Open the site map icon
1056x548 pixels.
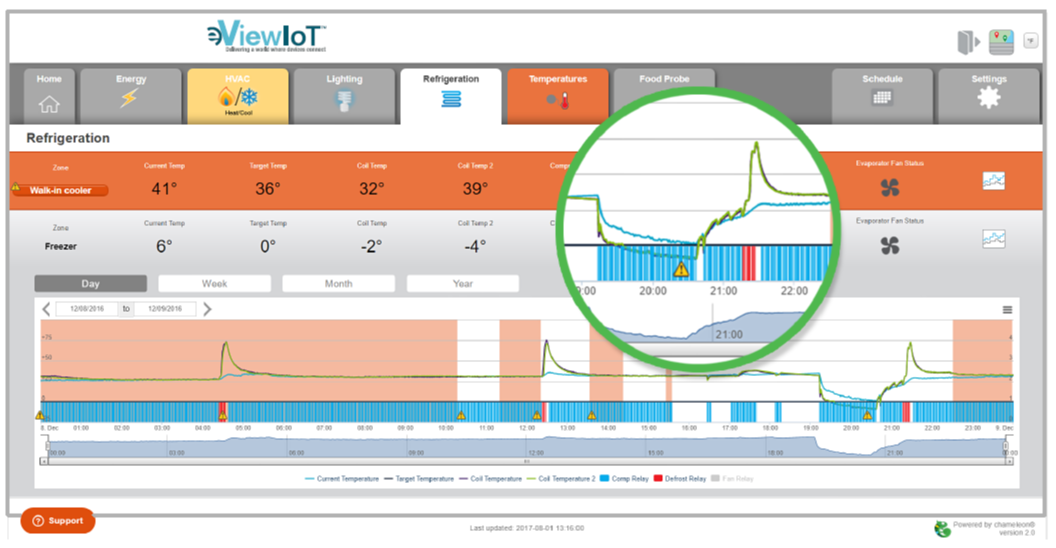1001,42
